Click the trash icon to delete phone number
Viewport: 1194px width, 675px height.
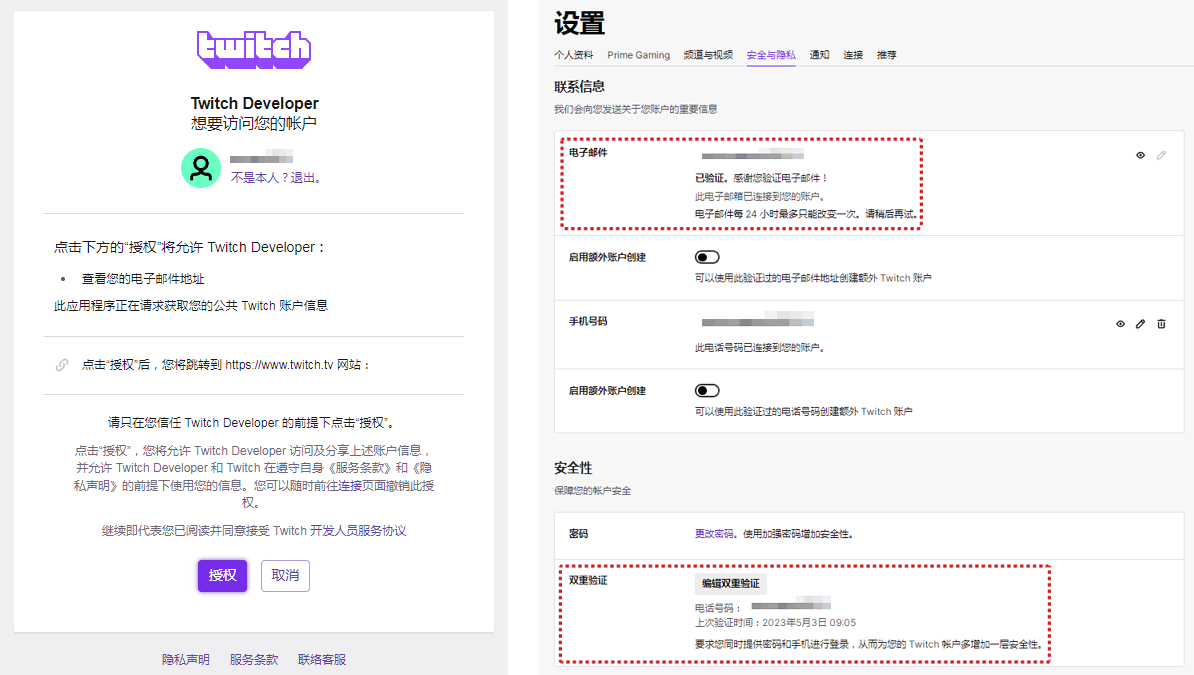click(x=1162, y=323)
